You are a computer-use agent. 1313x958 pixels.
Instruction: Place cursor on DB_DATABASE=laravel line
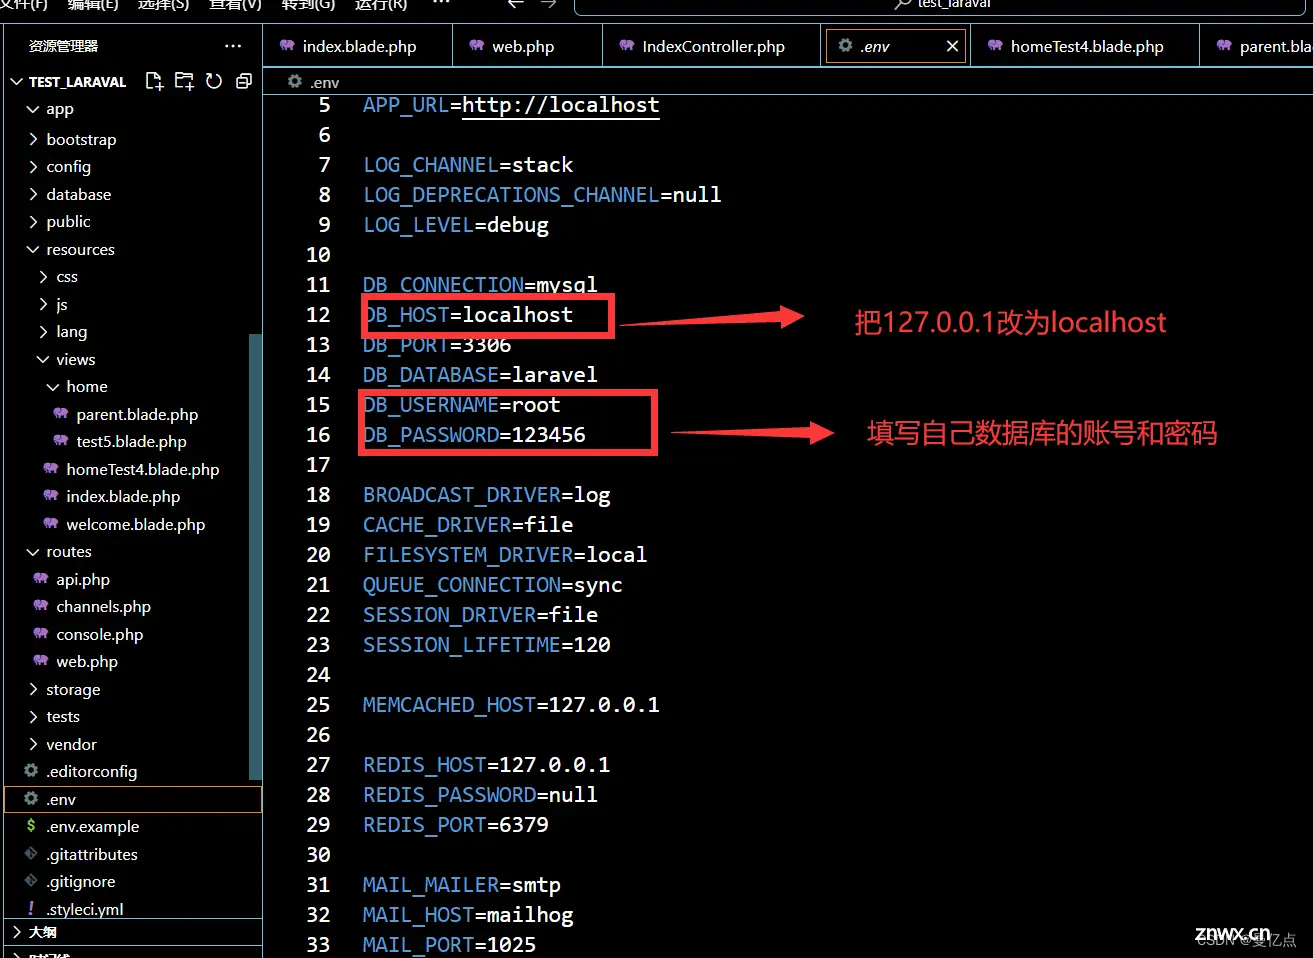(x=480, y=375)
